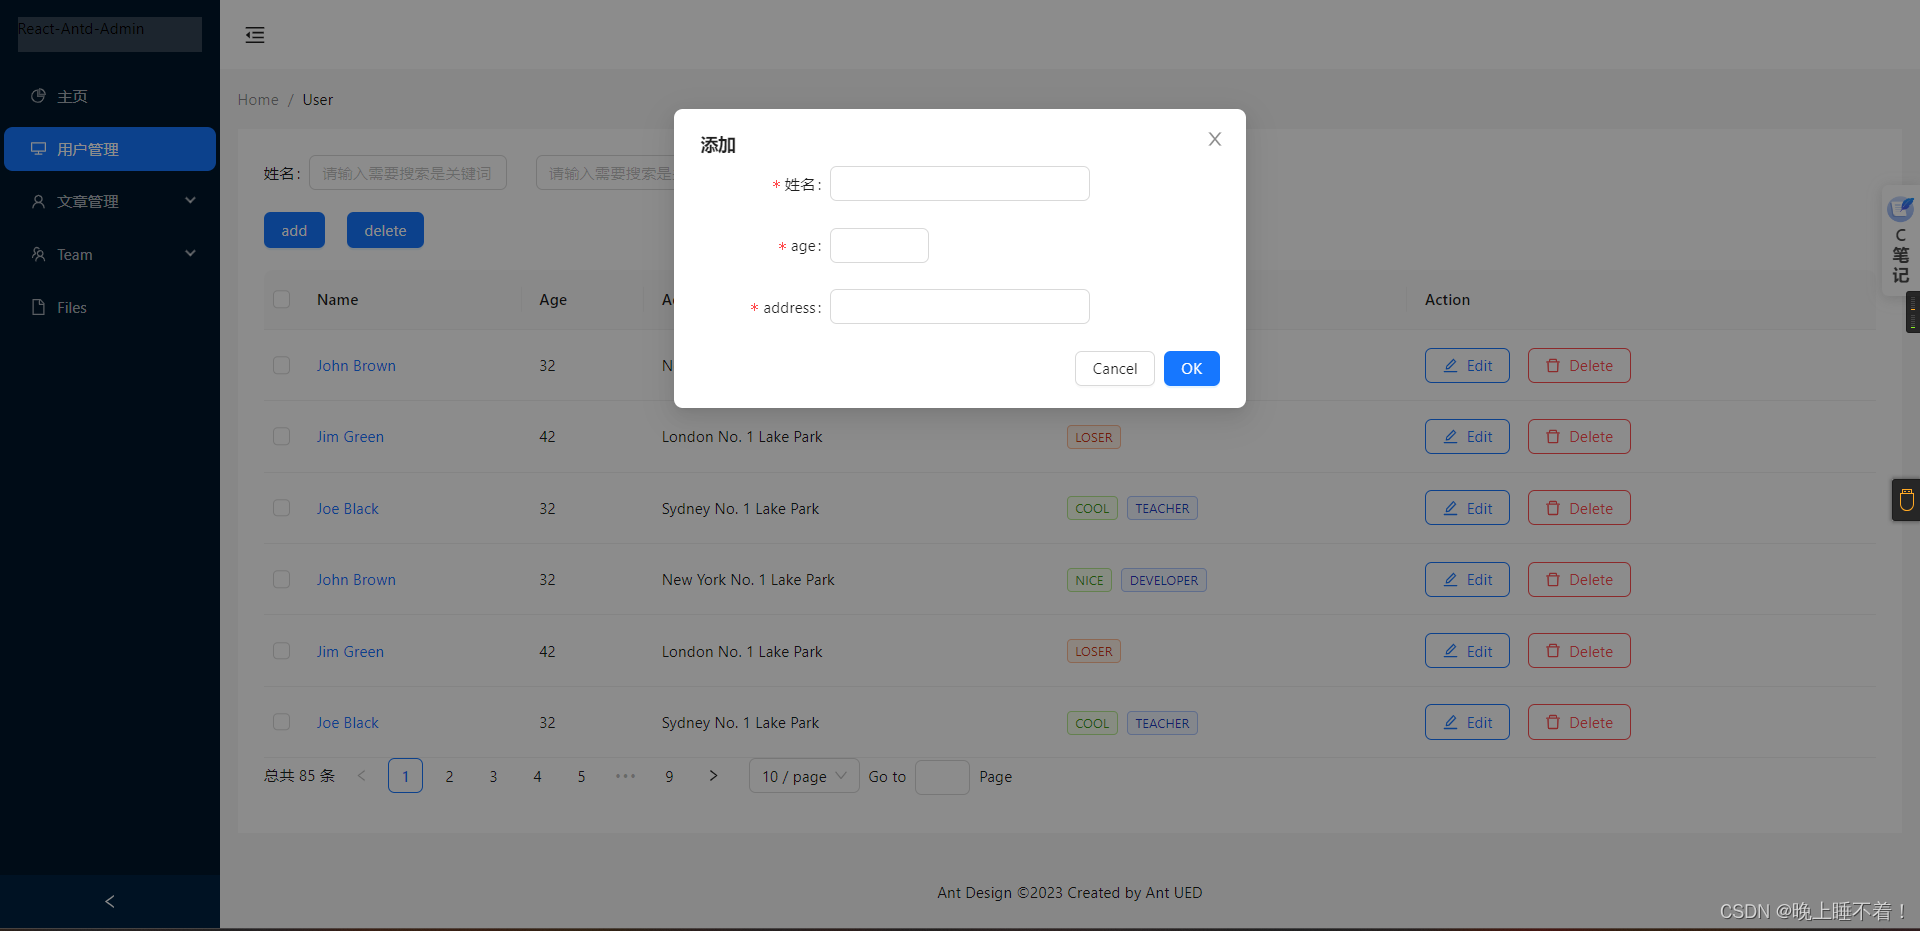Select the 主页 clock icon in sidebar
The height and width of the screenshot is (931, 1920).
click(38, 96)
